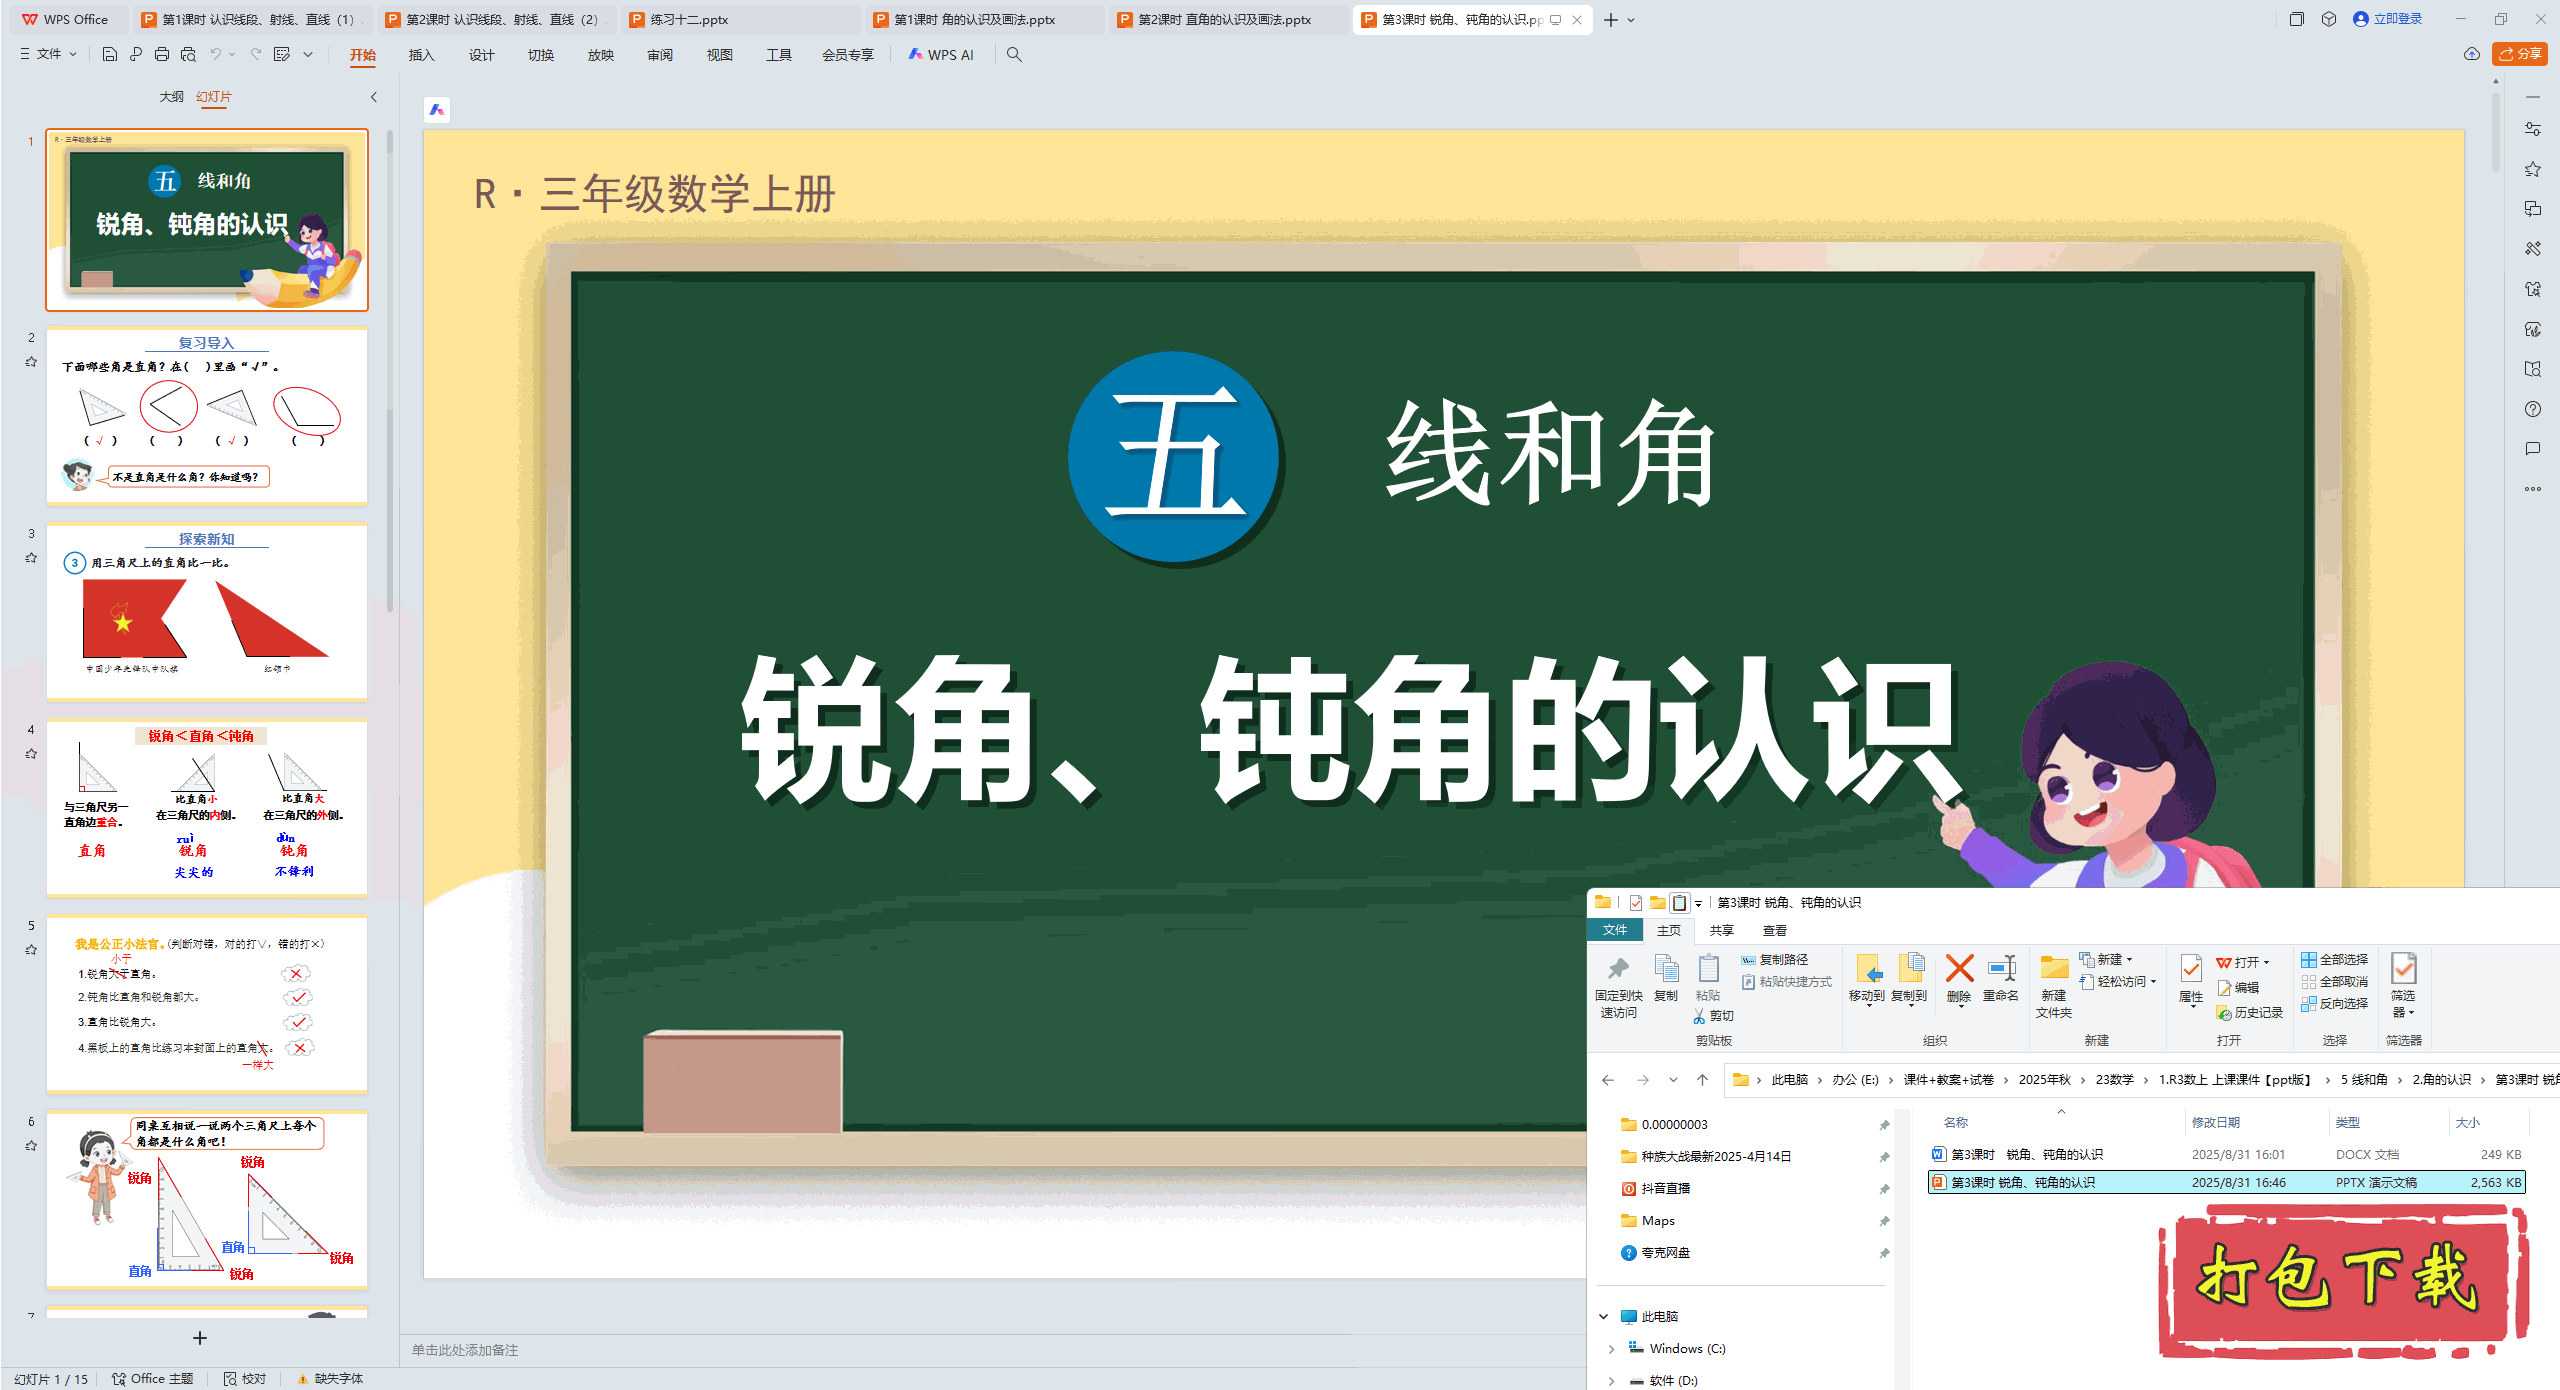Image resolution: width=2560 pixels, height=1390 pixels.
Task: Select slide 4 thumbnail in the panel
Action: [206, 808]
